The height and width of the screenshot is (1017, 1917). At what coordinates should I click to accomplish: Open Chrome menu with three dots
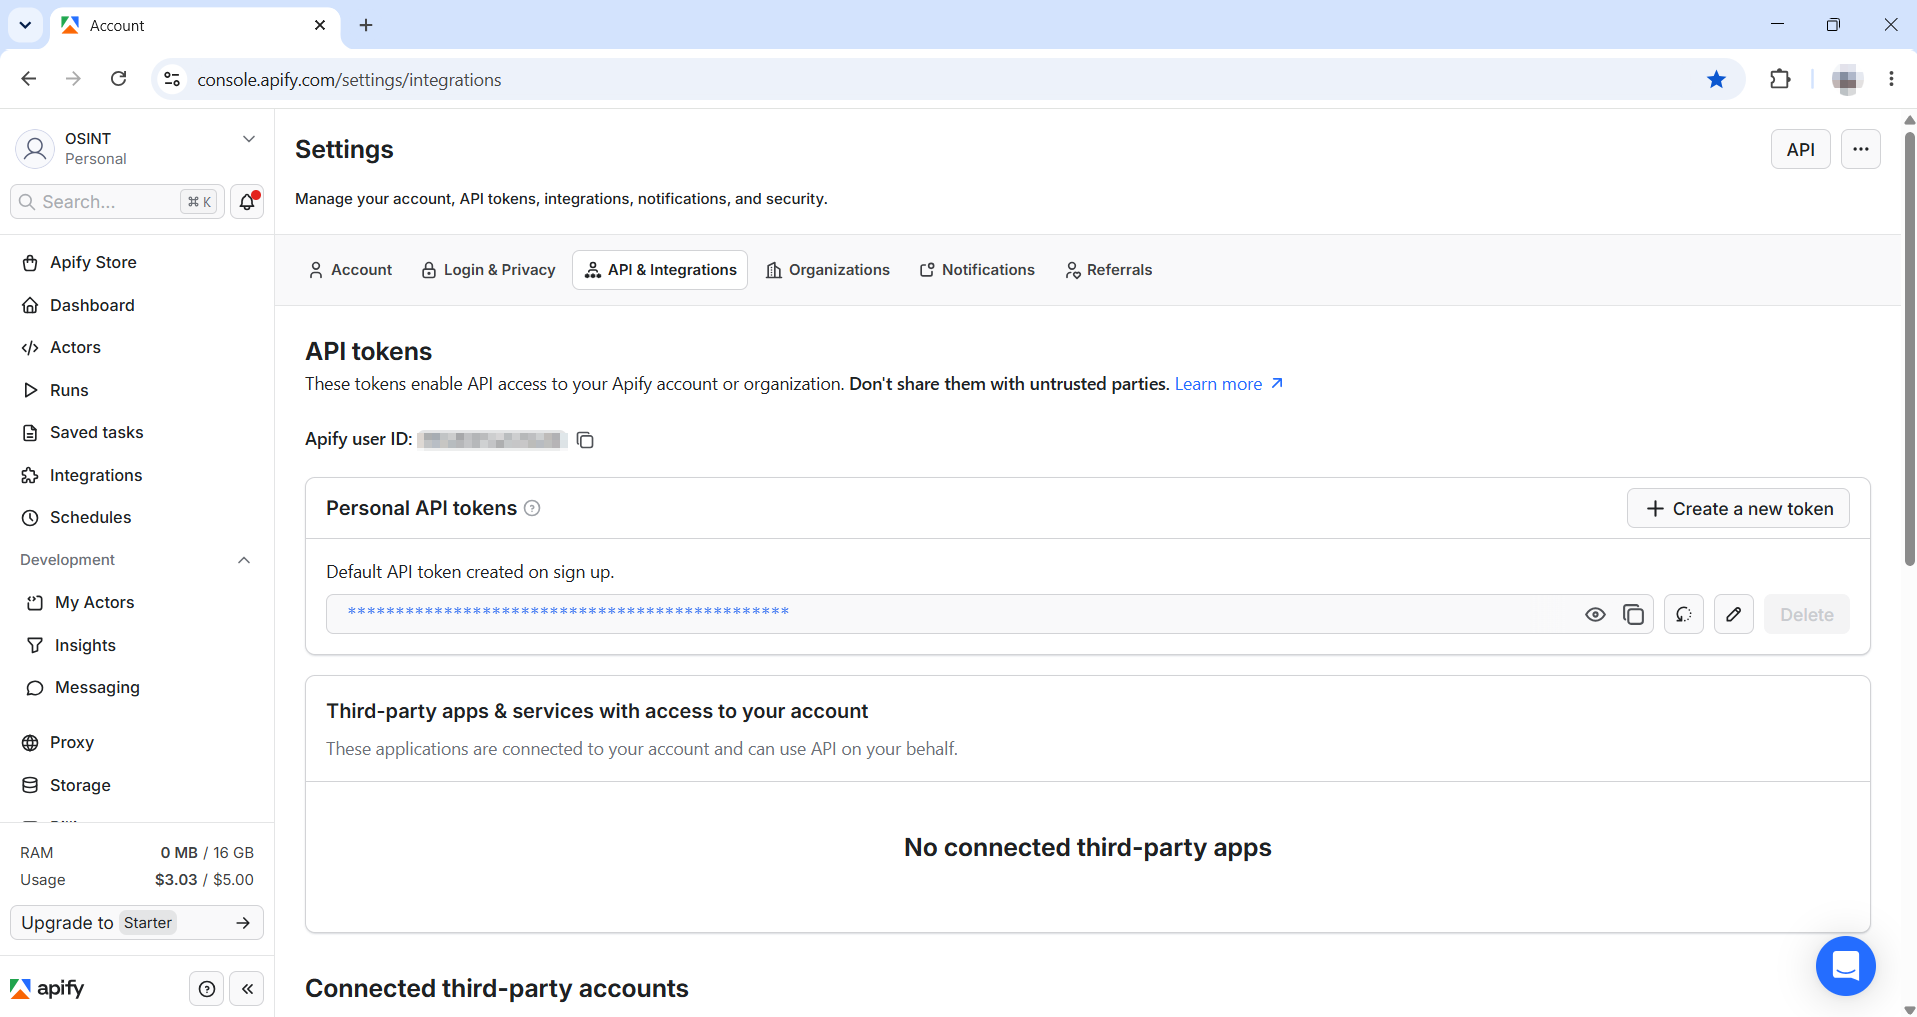pos(1891,79)
